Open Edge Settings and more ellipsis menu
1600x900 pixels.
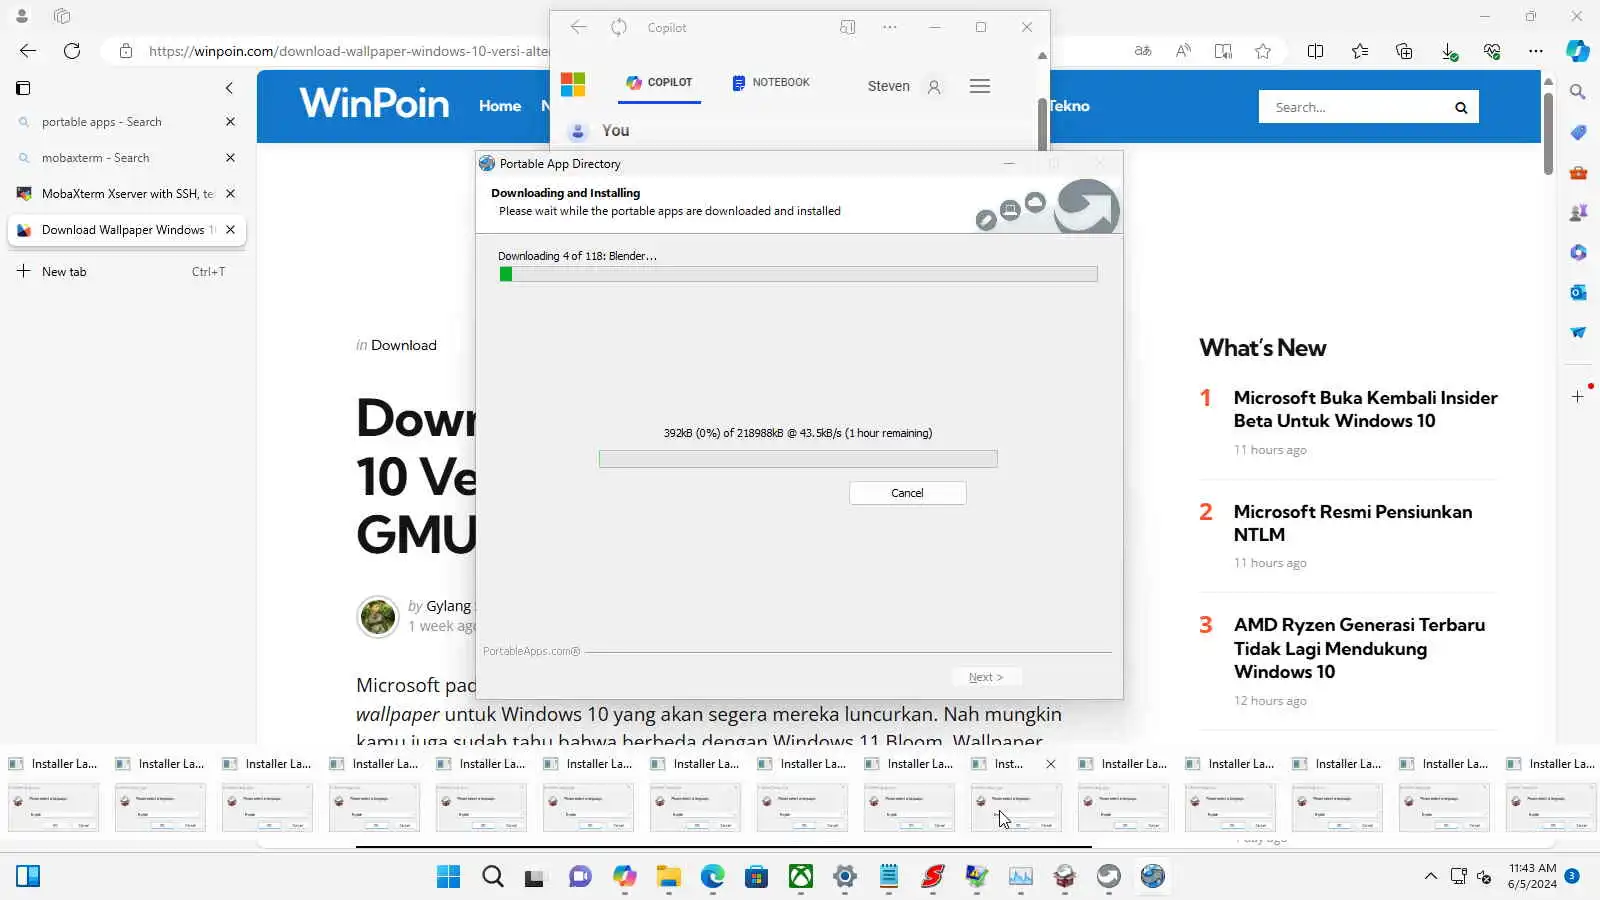pos(1536,51)
